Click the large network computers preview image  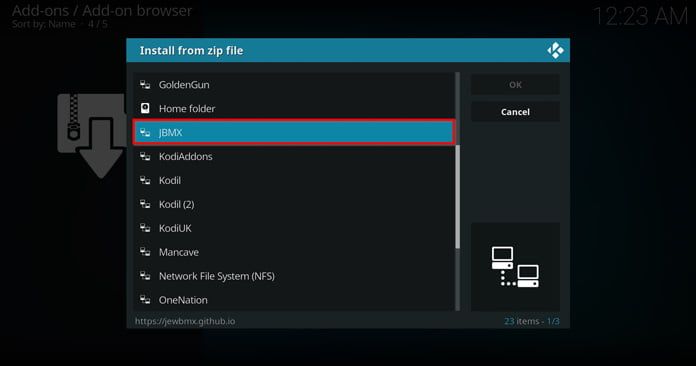click(x=515, y=267)
